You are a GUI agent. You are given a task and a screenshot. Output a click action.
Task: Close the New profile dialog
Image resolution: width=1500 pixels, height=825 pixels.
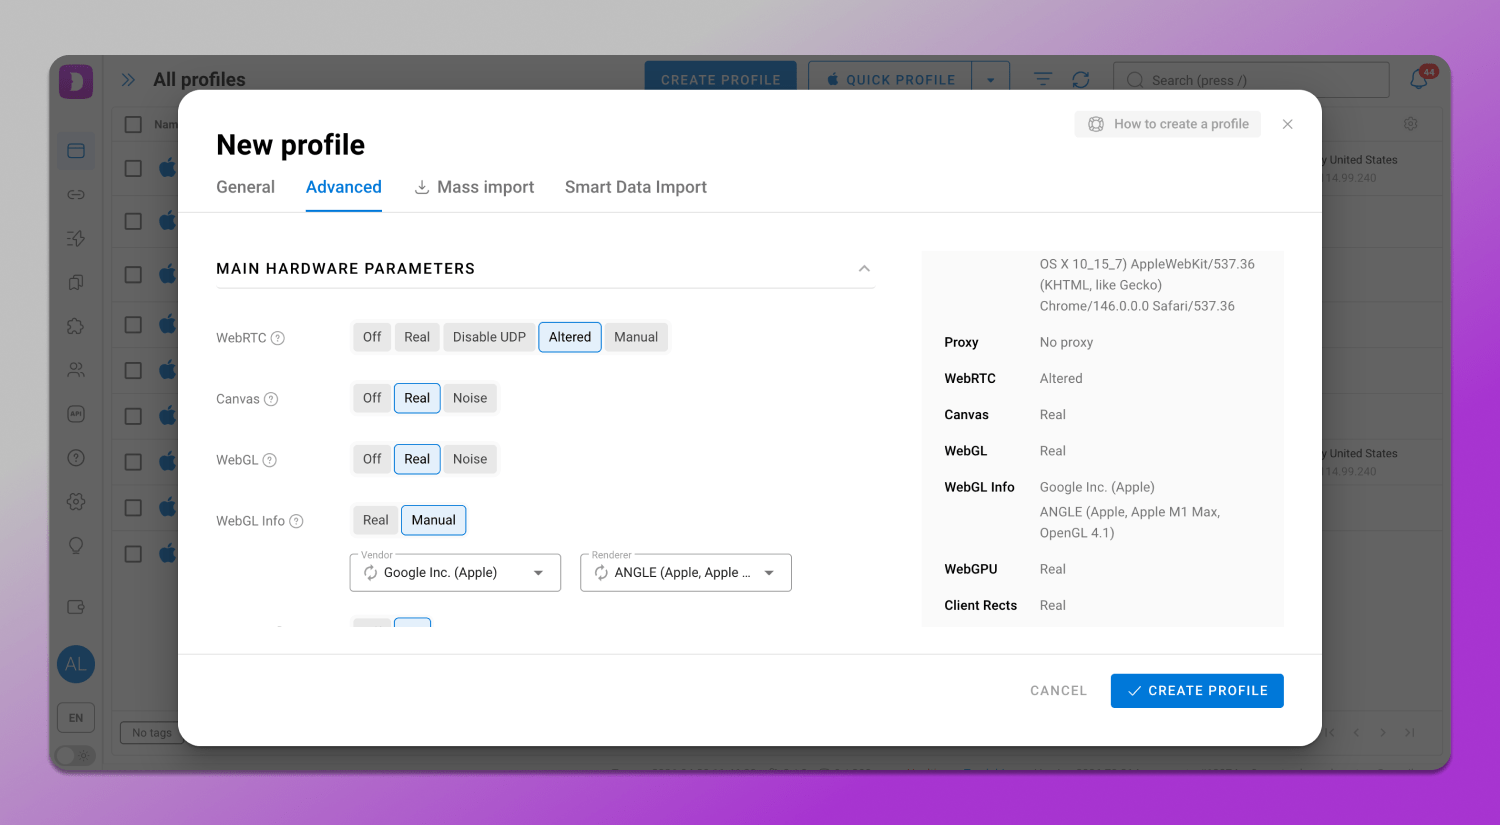coord(1288,124)
